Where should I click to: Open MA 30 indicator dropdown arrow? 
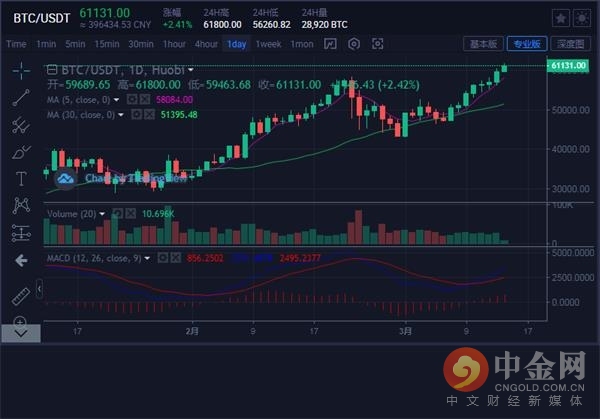tap(121, 115)
